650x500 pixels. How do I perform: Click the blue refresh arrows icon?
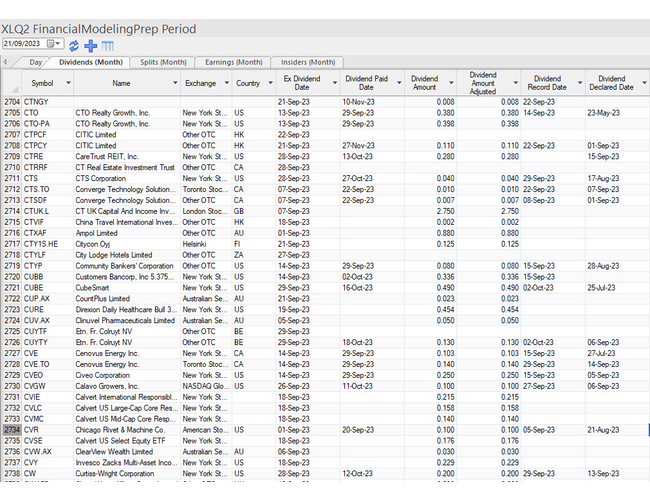pyautogui.click(x=74, y=46)
